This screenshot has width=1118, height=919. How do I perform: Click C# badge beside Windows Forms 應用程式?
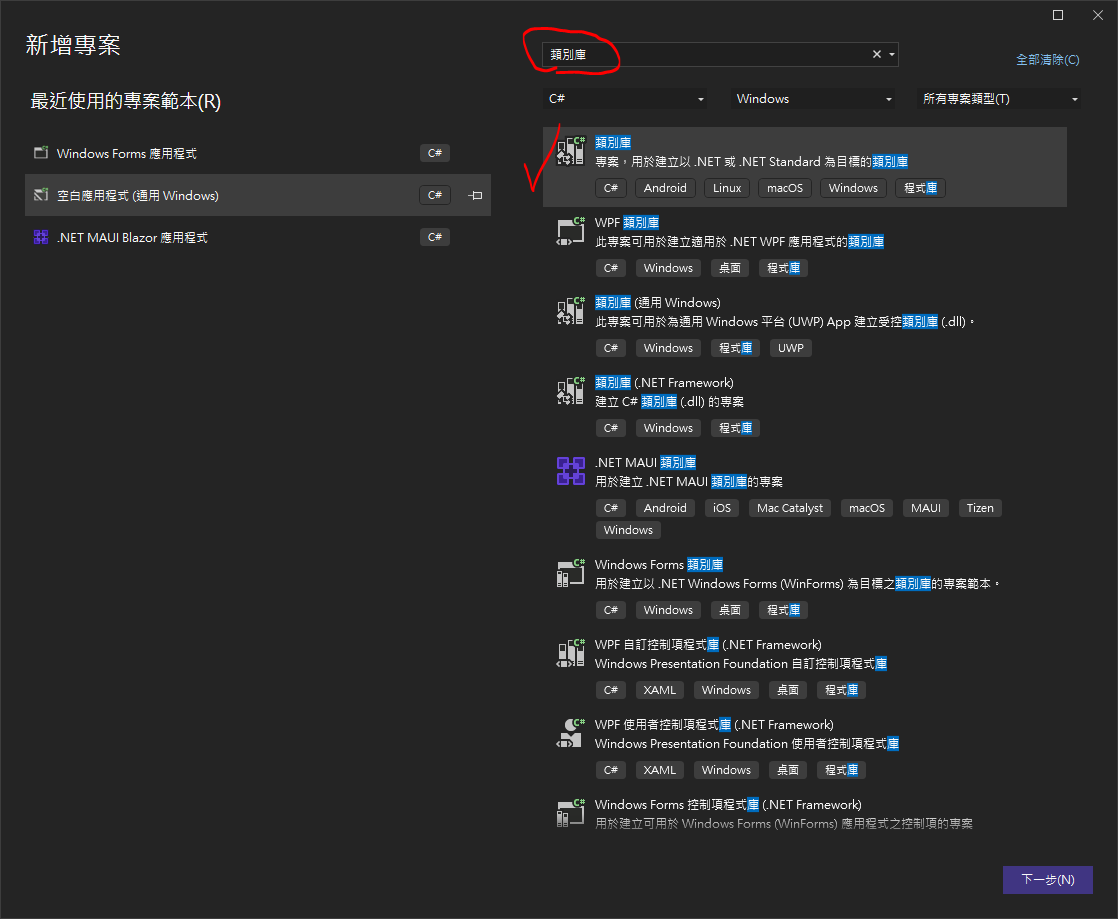434,153
